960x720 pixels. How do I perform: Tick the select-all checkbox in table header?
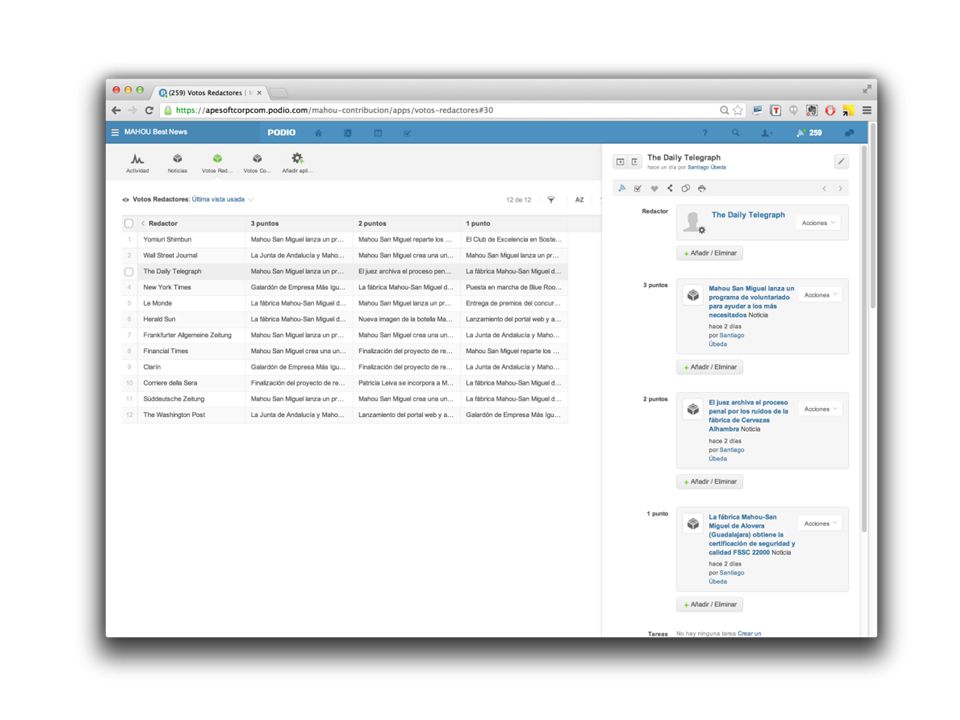(x=129, y=223)
